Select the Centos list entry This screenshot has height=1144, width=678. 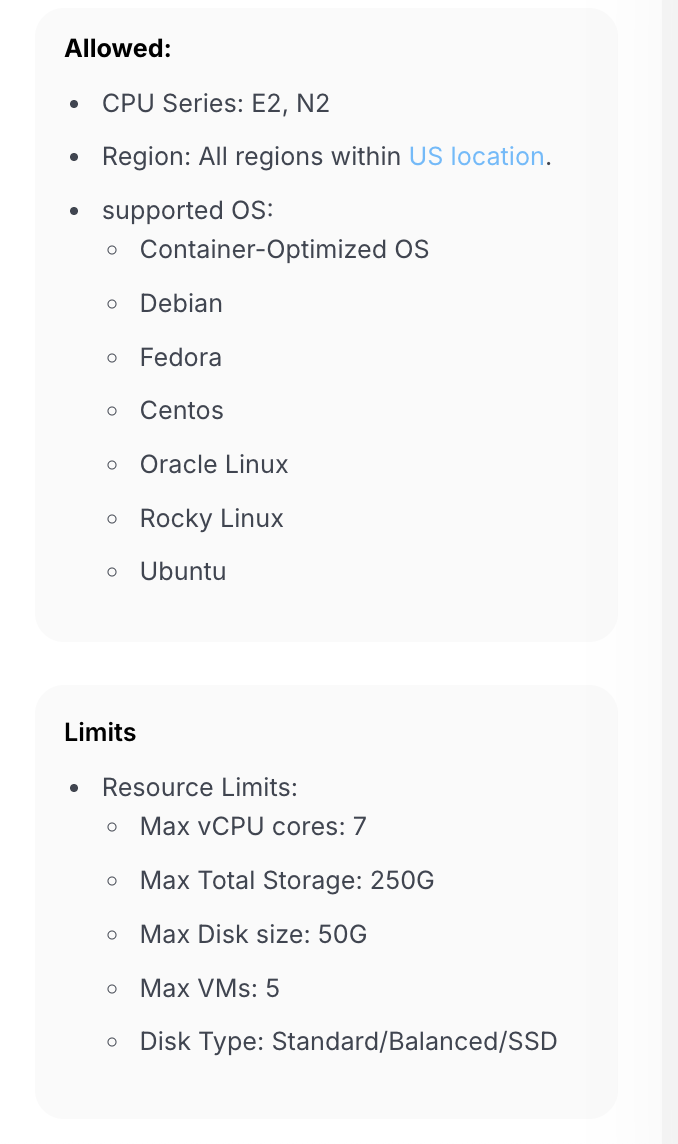coord(181,410)
